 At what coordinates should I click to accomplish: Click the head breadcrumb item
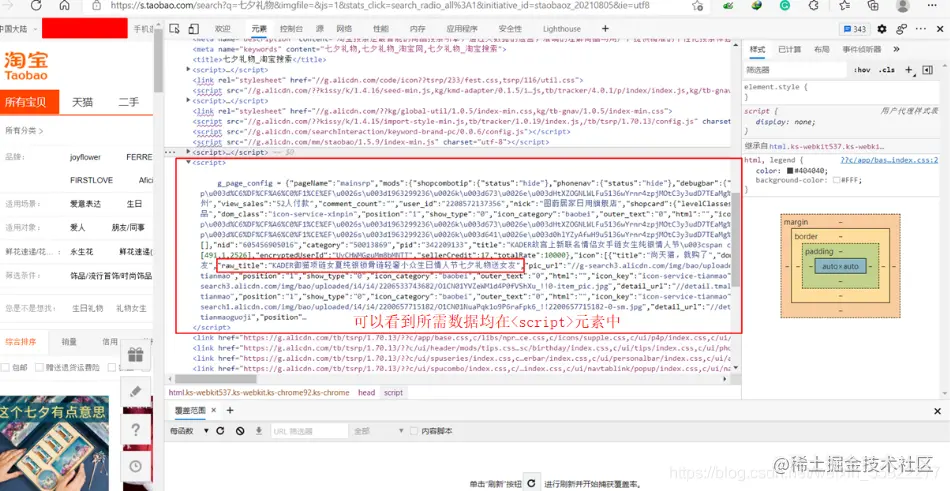click(367, 393)
